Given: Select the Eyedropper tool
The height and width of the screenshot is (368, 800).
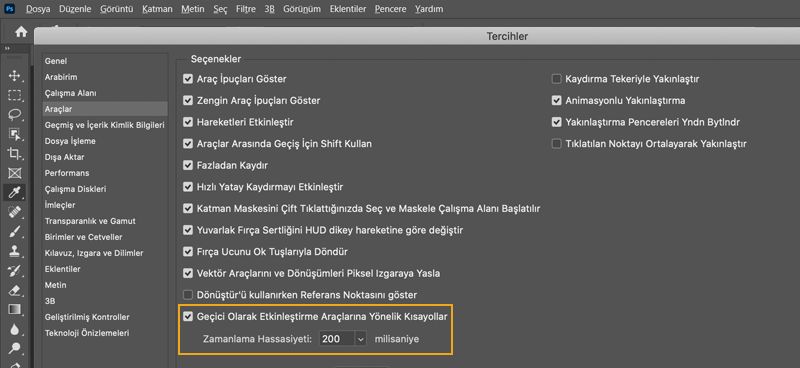Looking at the screenshot, I should click(x=14, y=192).
